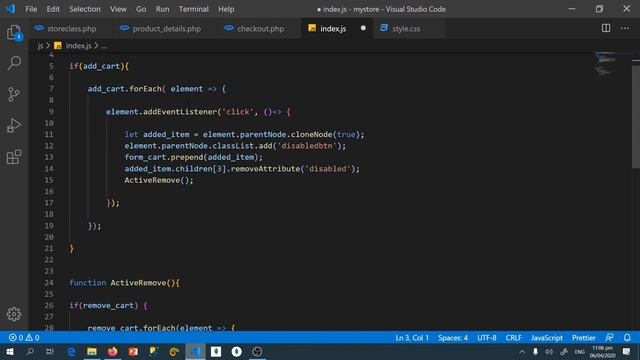The height and width of the screenshot is (360, 640).
Task: Open the OBS Studio taskbar icon
Action: 257,351
